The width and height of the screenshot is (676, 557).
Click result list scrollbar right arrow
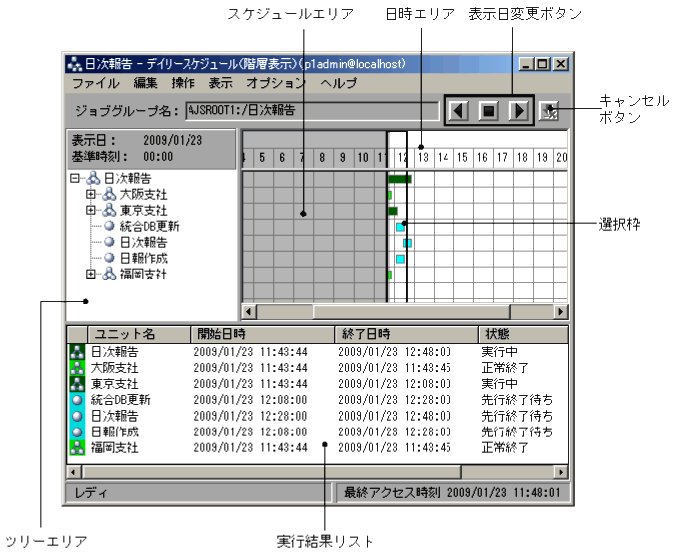tap(561, 472)
